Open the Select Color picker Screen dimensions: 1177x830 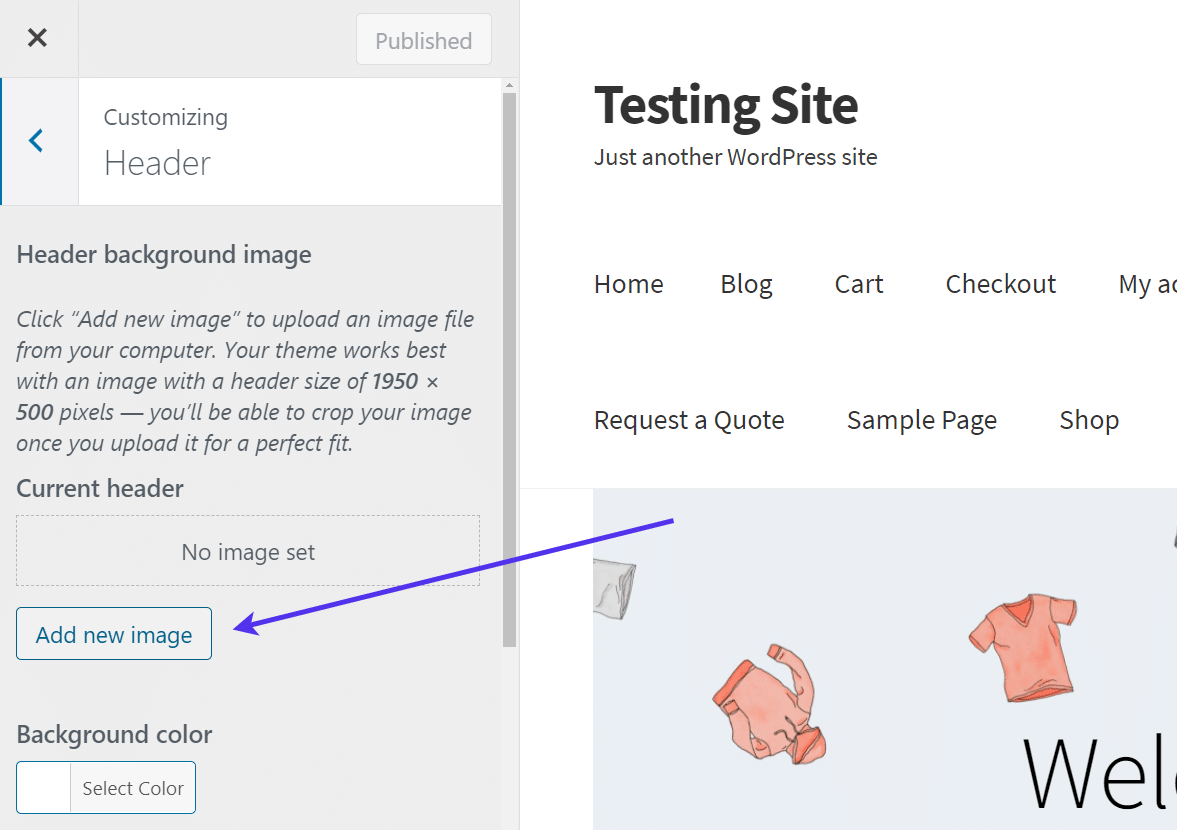pos(133,787)
